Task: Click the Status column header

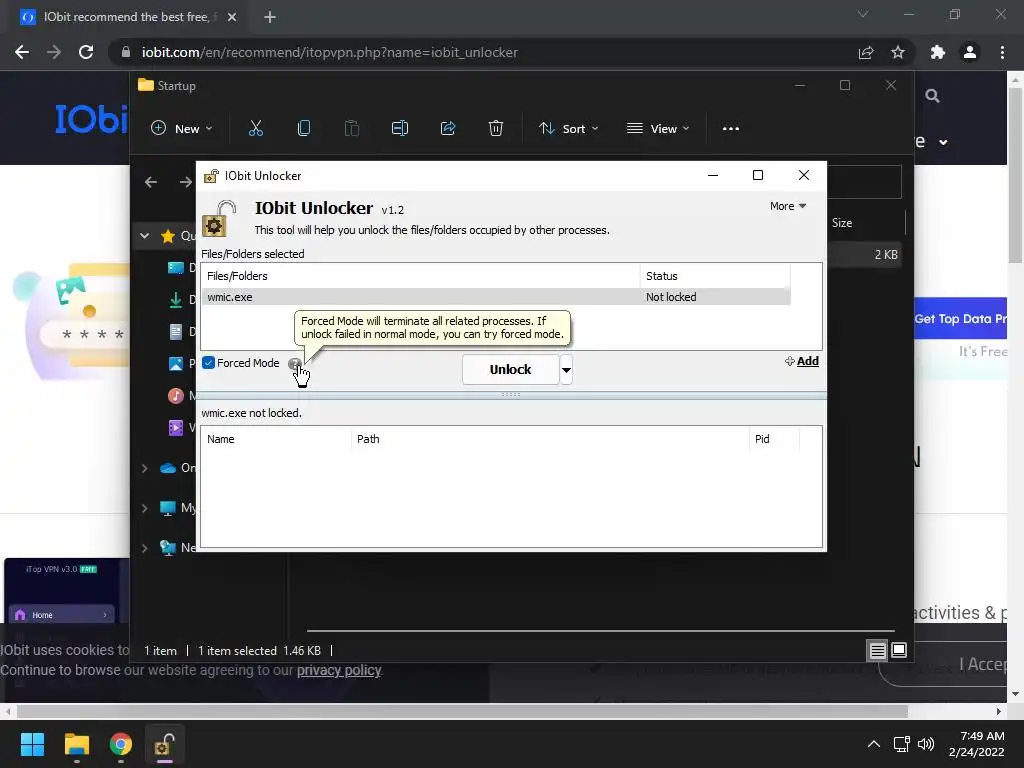Action: pyautogui.click(x=715, y=276)
